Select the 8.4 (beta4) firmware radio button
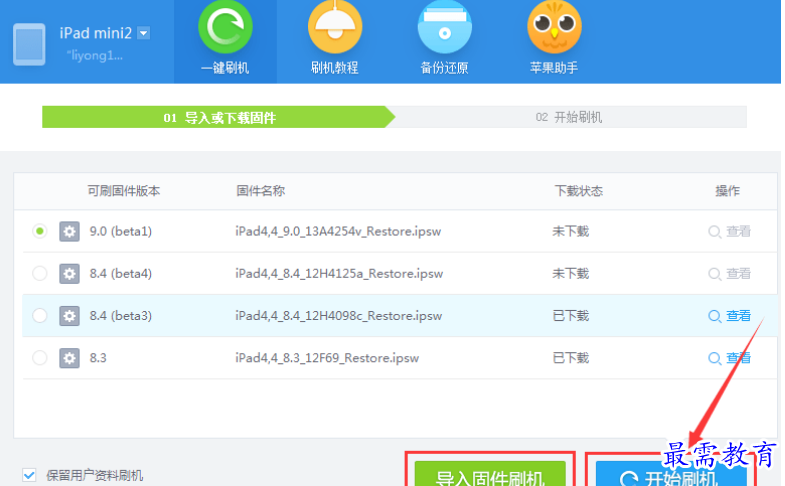The height and width of the screenshot is (486, 785). pos(40,273)
